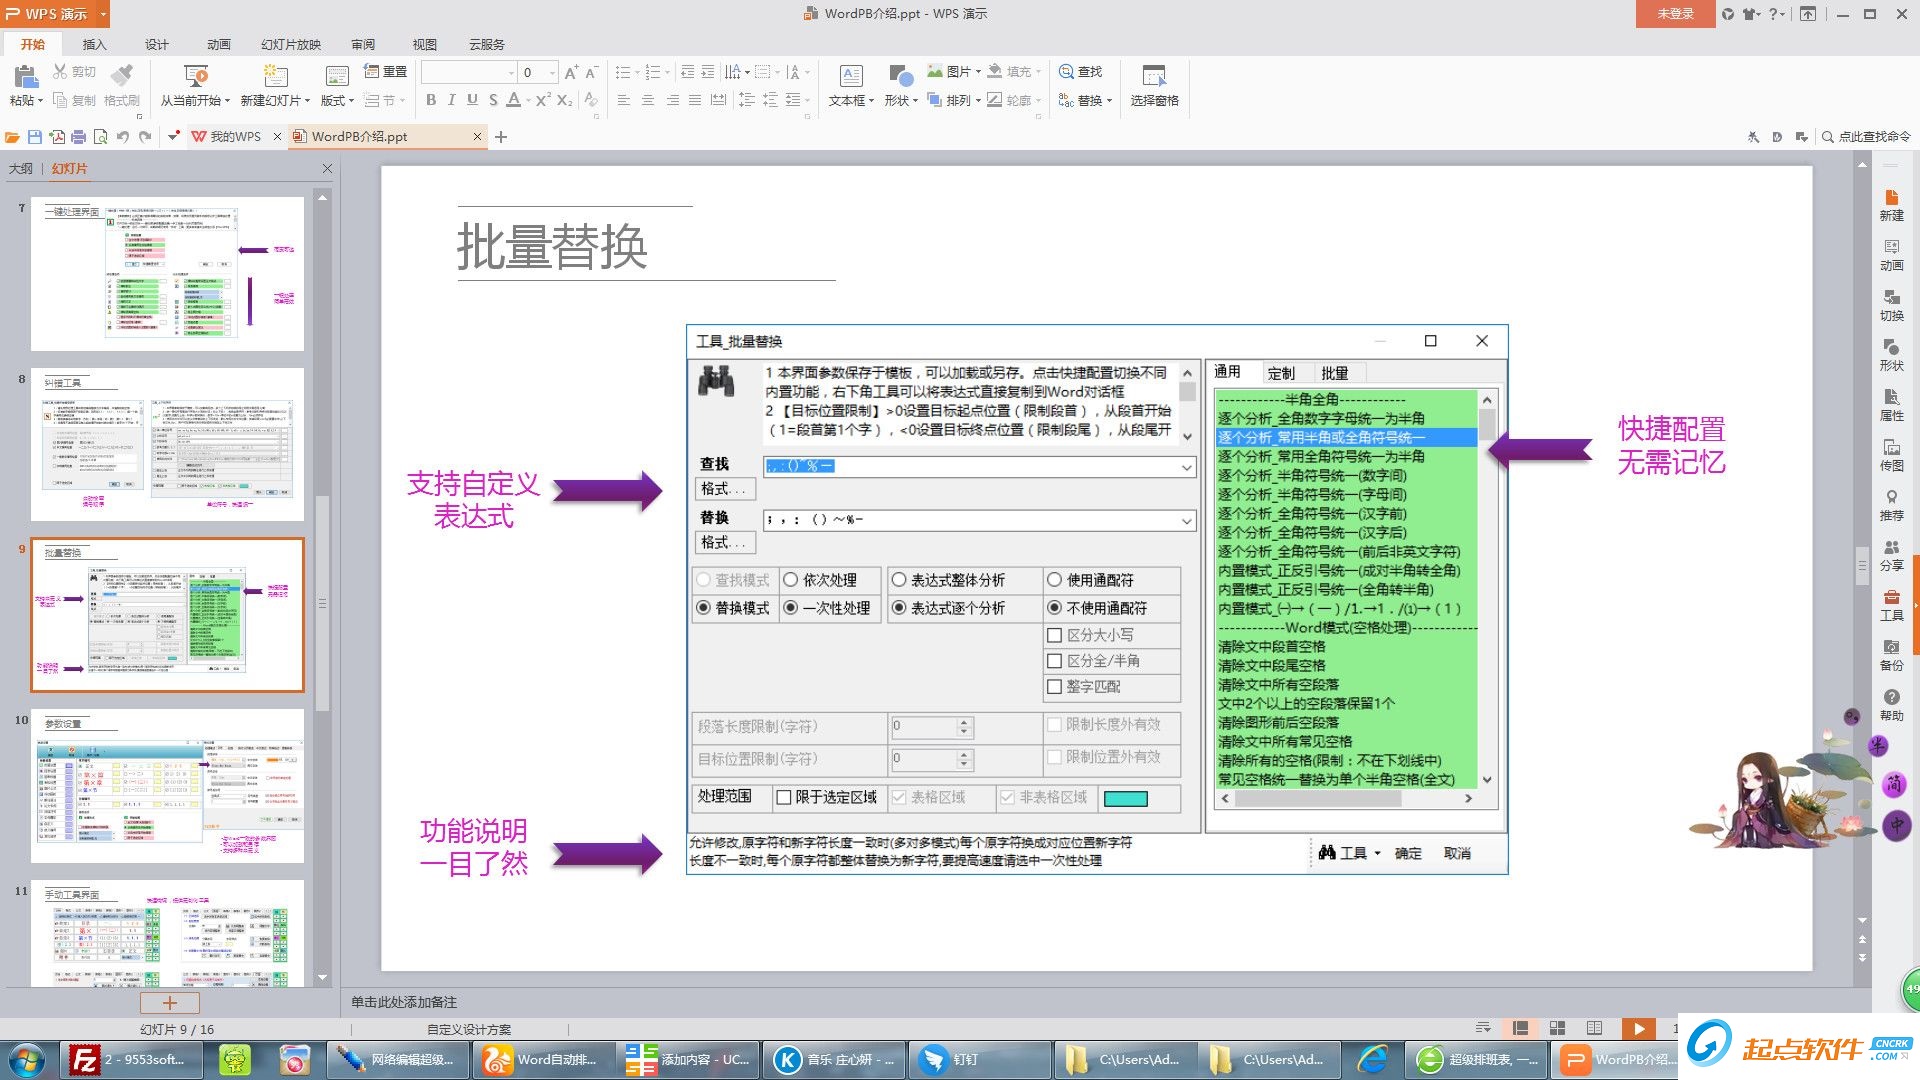The height and width of the screenshot is (1080, 1920).
Task: Toggle Bold formatting in the ribbon
Action: [431, 100]
